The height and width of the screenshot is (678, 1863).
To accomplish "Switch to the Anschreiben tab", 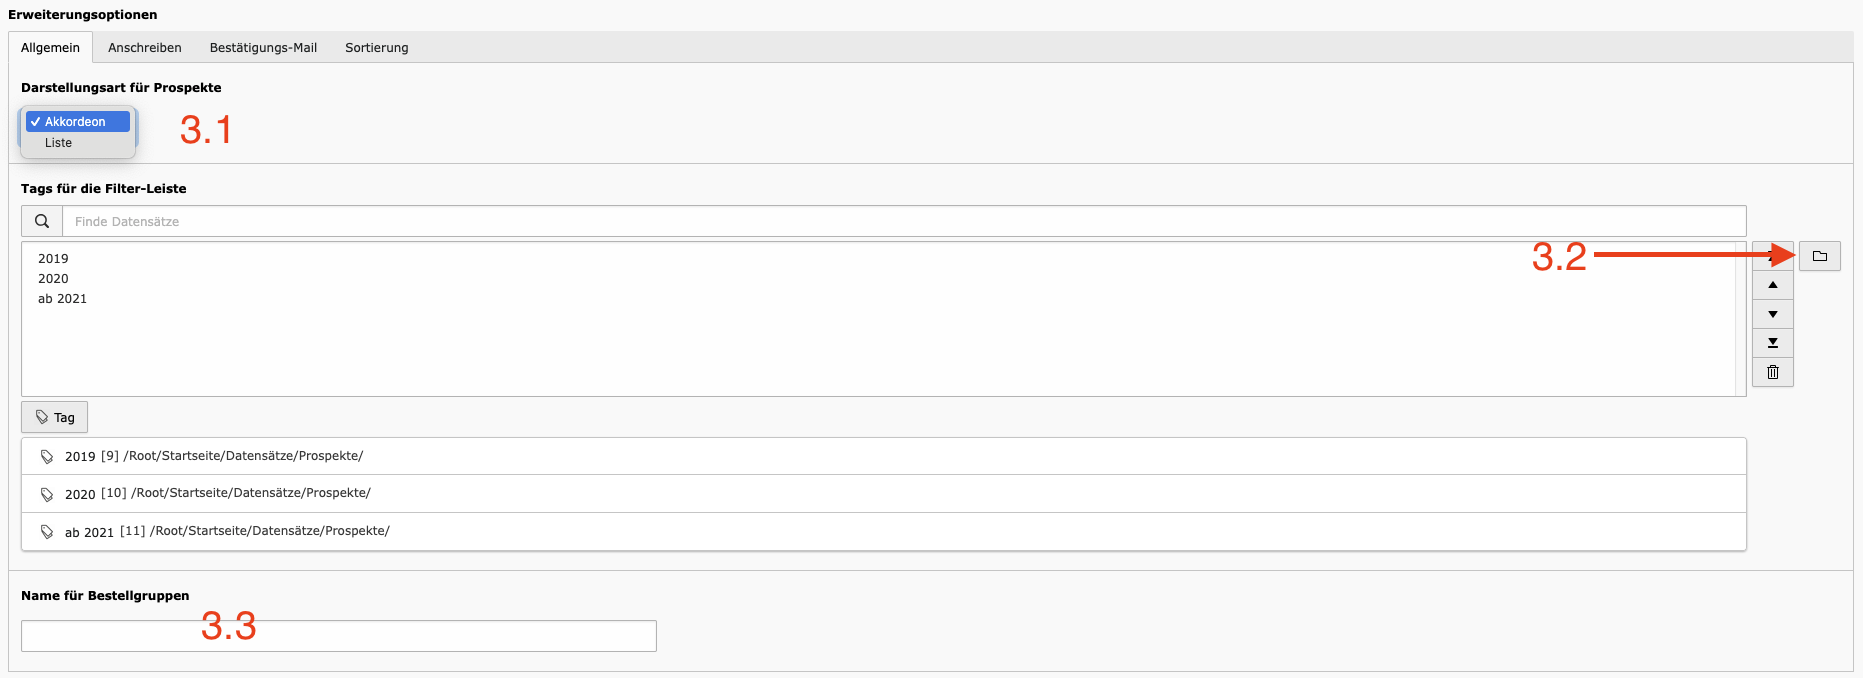I will (145, 47).
